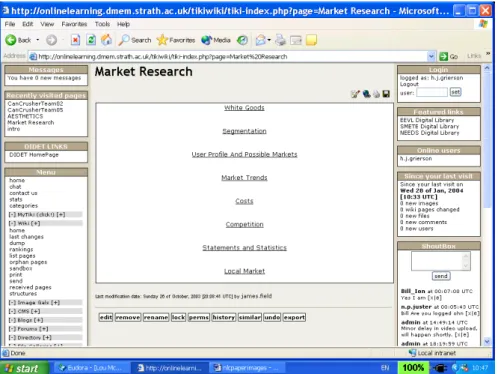The width and height of the screenshot is (498, 374).
Task: Click the wiki page edit pencil icon
Action: point(355,94)
